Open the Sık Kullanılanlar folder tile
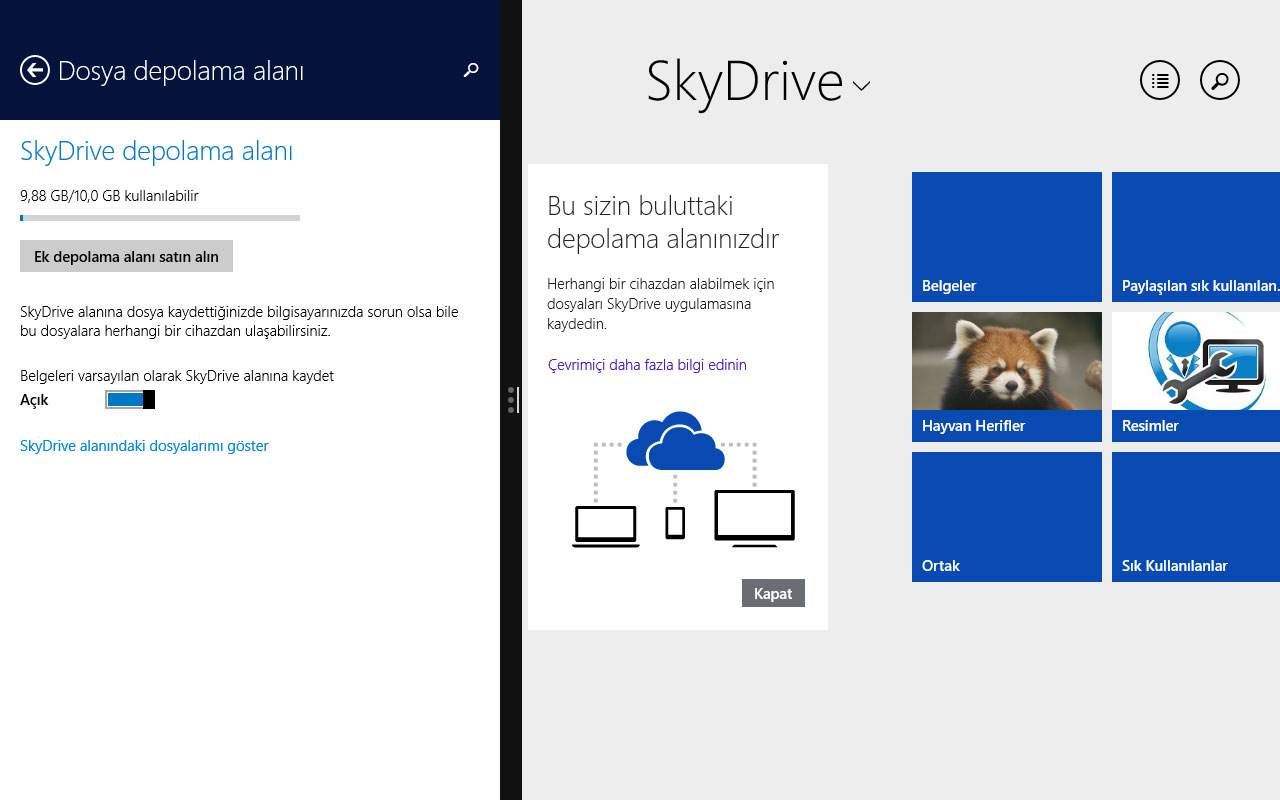 [x=1196, y=517]
